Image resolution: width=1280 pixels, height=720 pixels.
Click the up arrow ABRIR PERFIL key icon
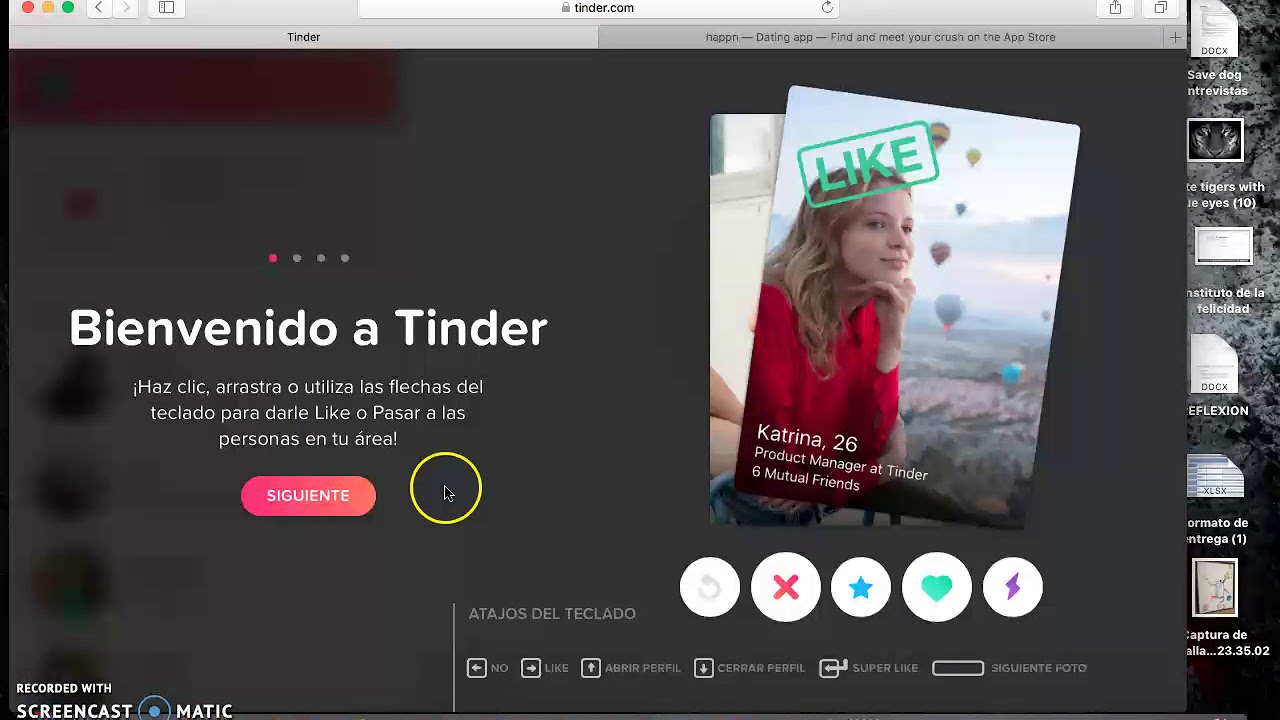pos(591,668)
